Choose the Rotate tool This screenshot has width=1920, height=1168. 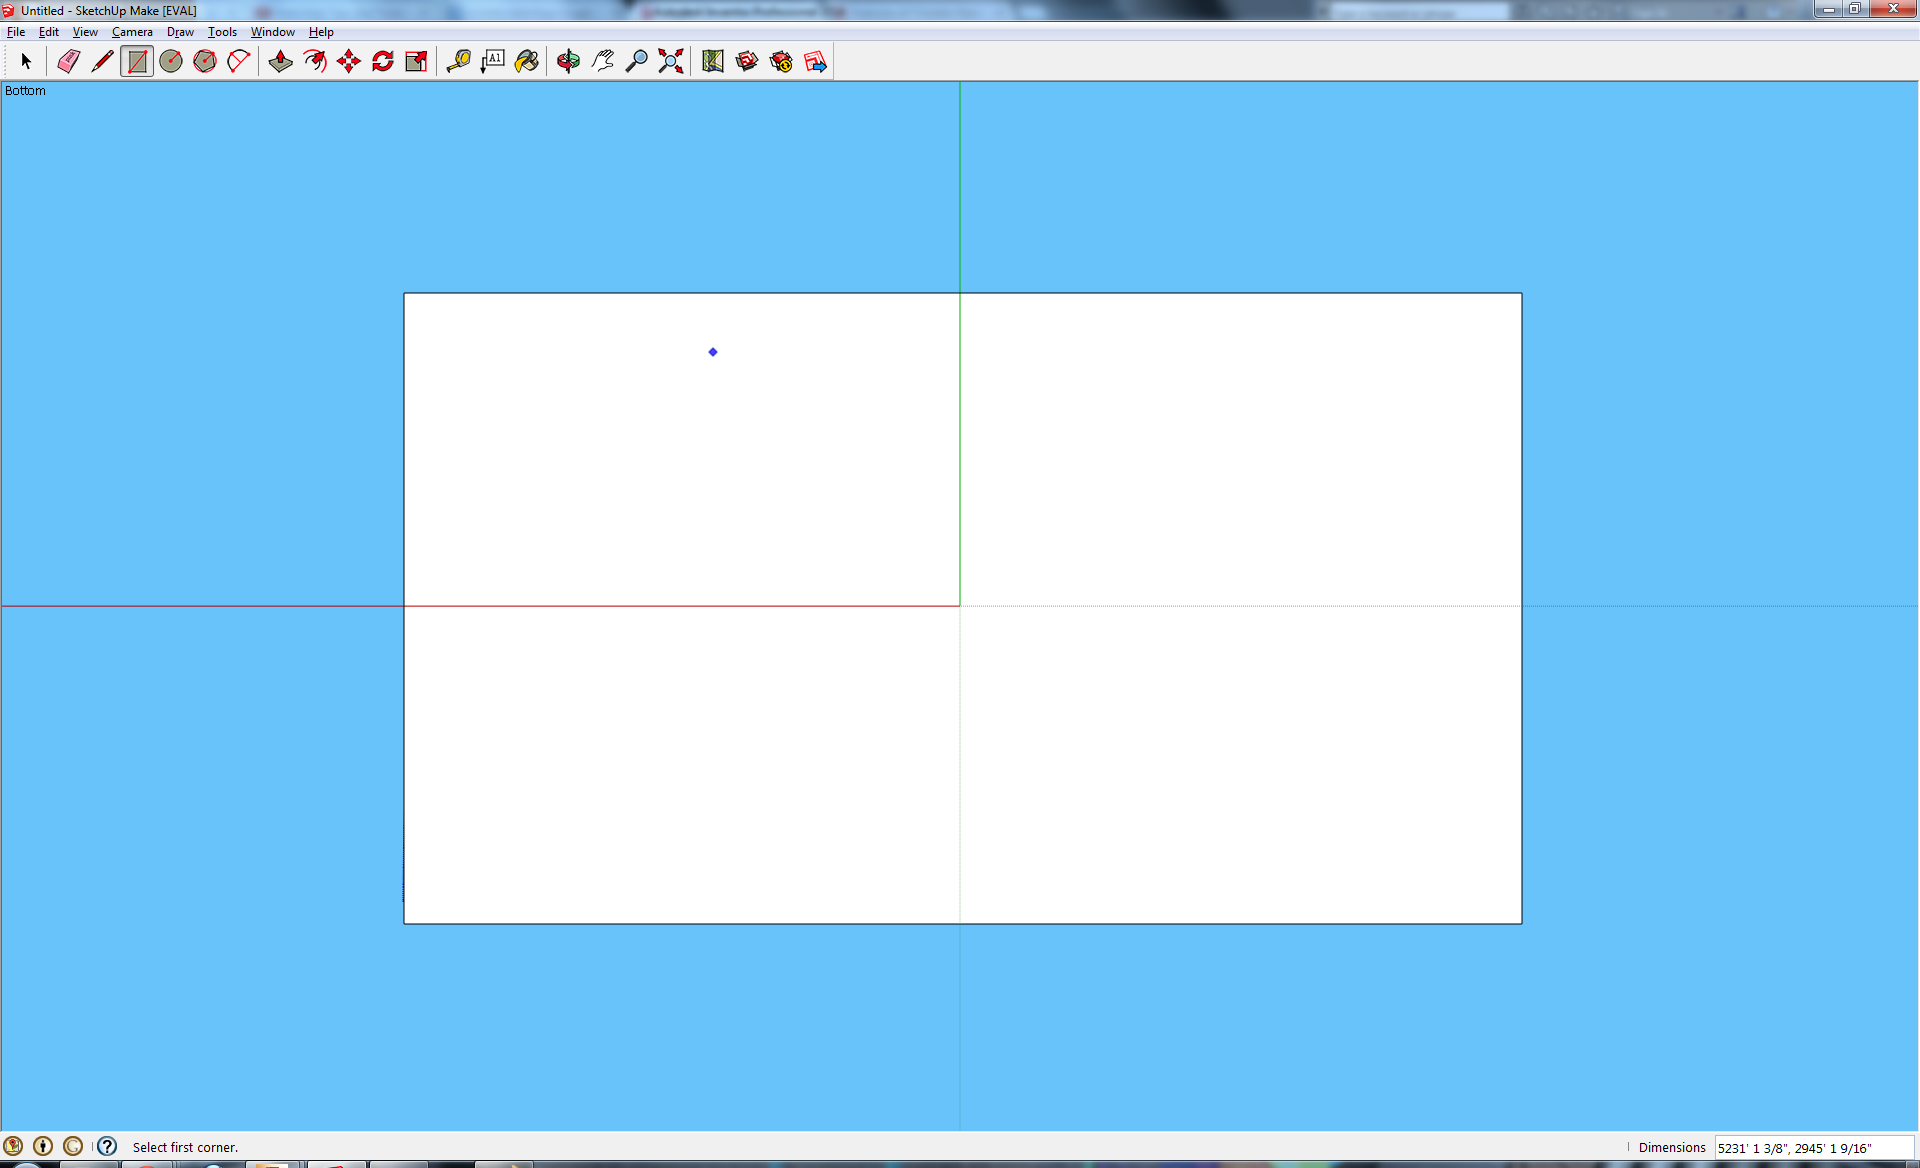point(383,62)
